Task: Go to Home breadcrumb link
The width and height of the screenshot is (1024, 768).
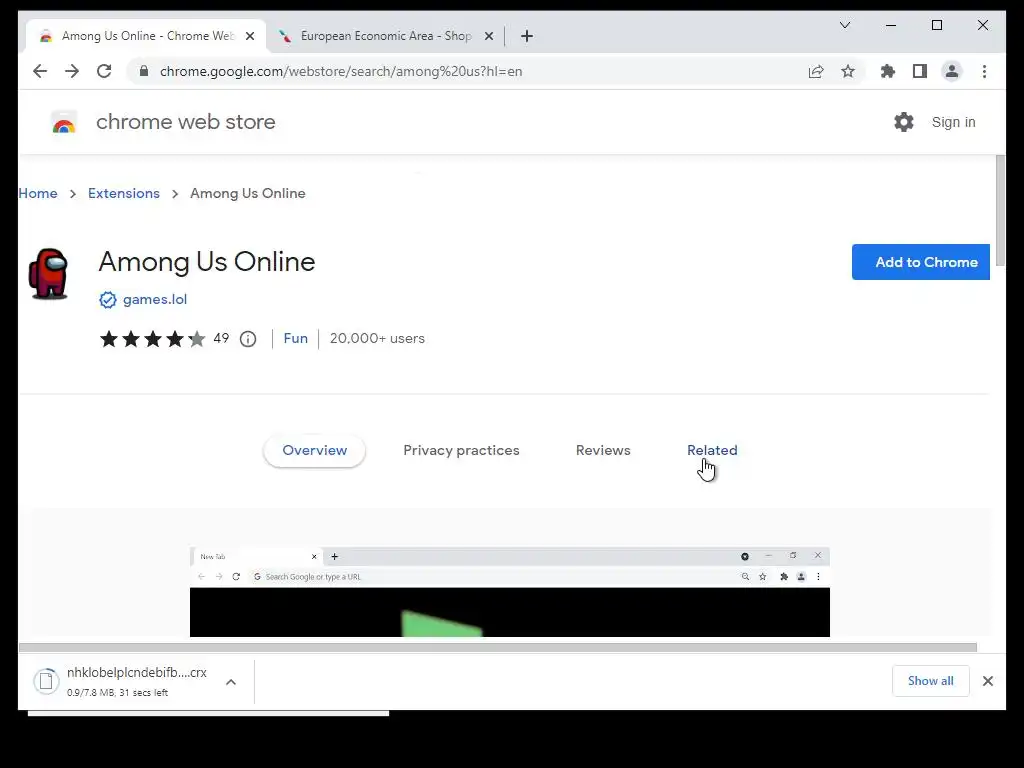Action: [38, 193]
